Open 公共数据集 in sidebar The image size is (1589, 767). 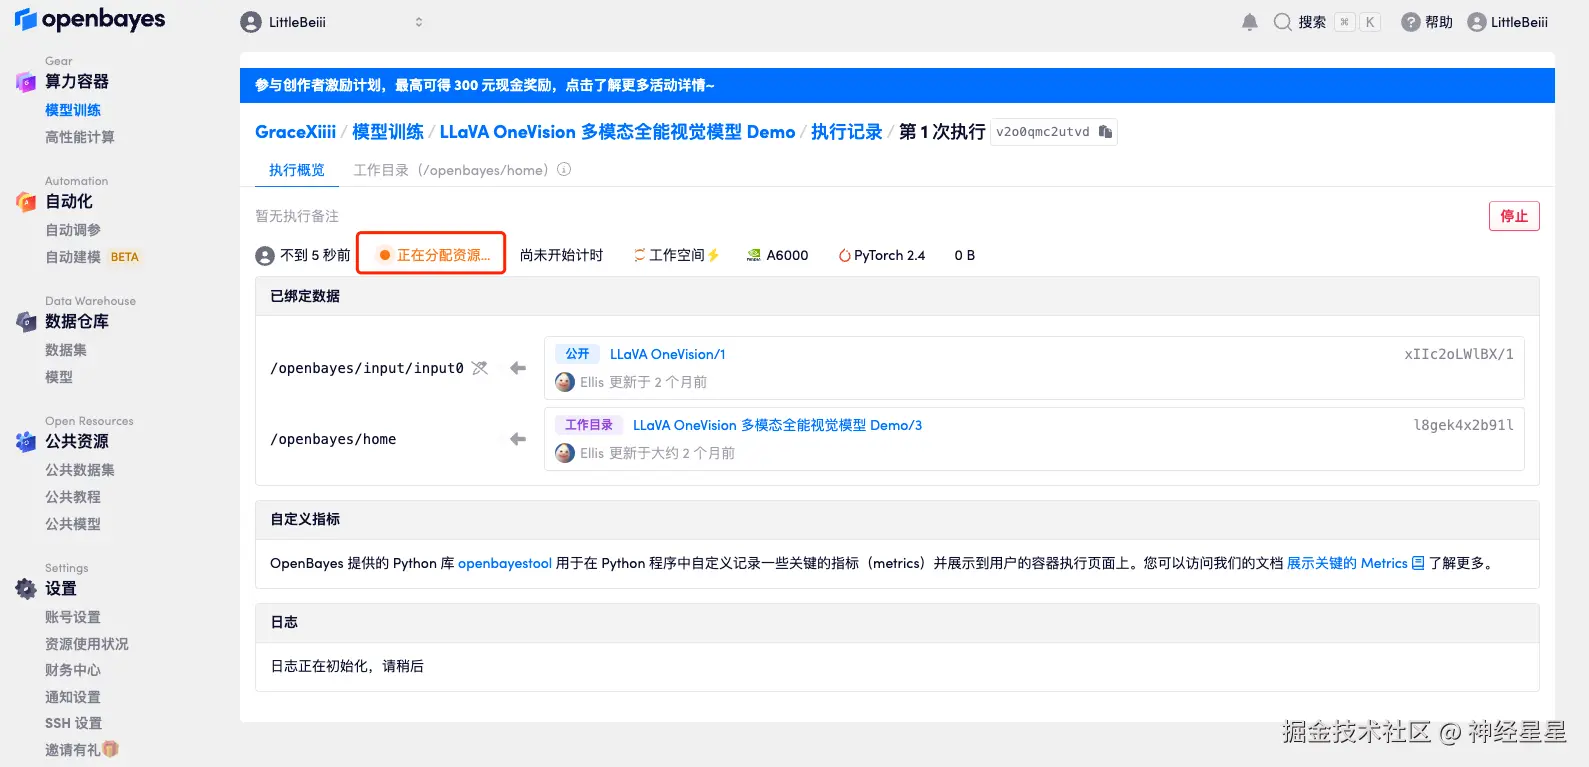click(x=80, y=470)
